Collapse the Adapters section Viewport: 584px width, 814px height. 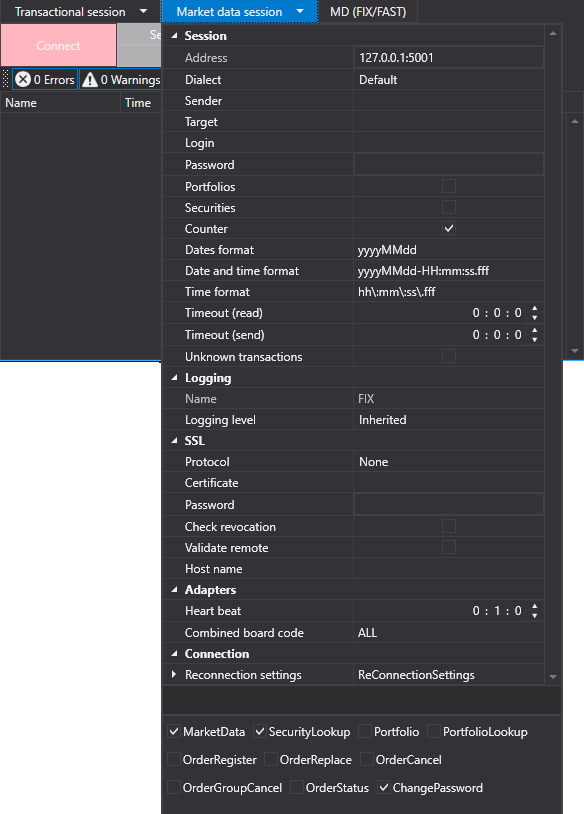[174, 590]
